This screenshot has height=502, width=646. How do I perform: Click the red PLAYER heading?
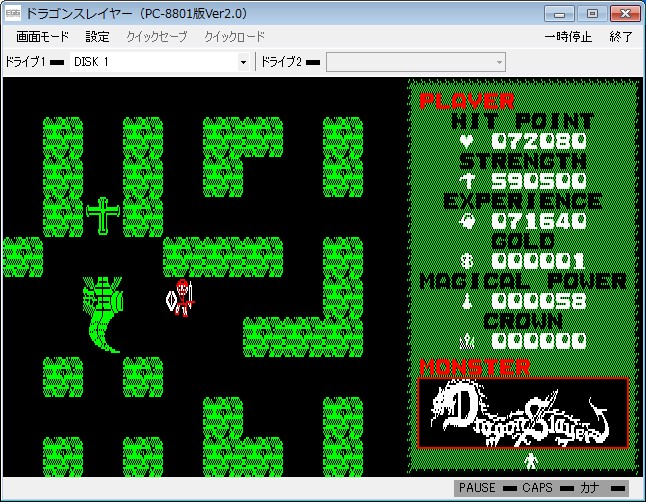tap(467, 101)
